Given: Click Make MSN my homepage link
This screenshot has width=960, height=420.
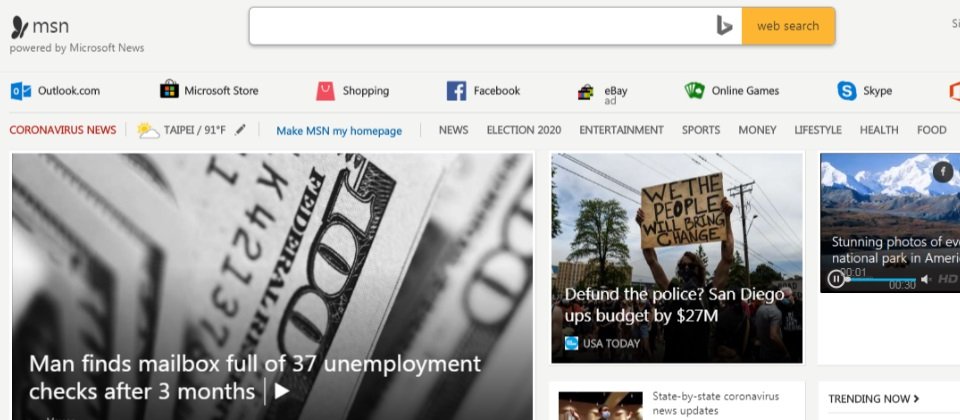Looking at the screenshot, I should [x=339, y=131].
